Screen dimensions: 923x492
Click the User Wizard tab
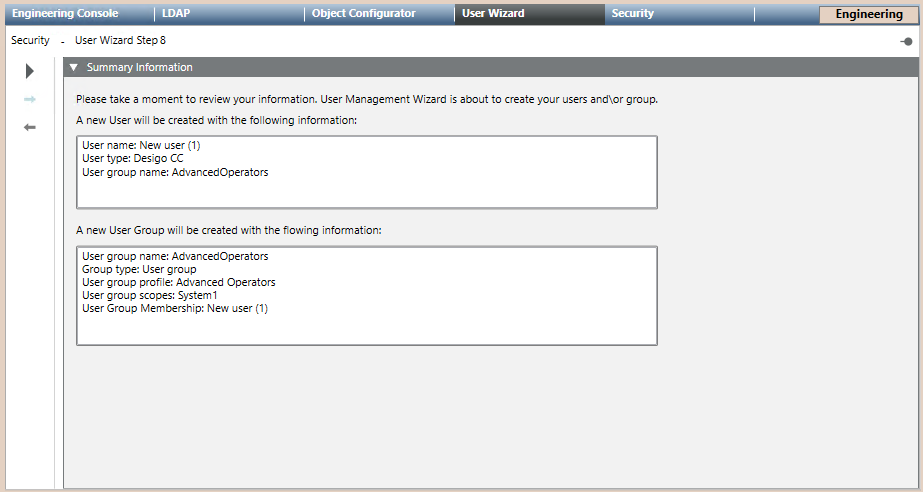tap(493, 14)
